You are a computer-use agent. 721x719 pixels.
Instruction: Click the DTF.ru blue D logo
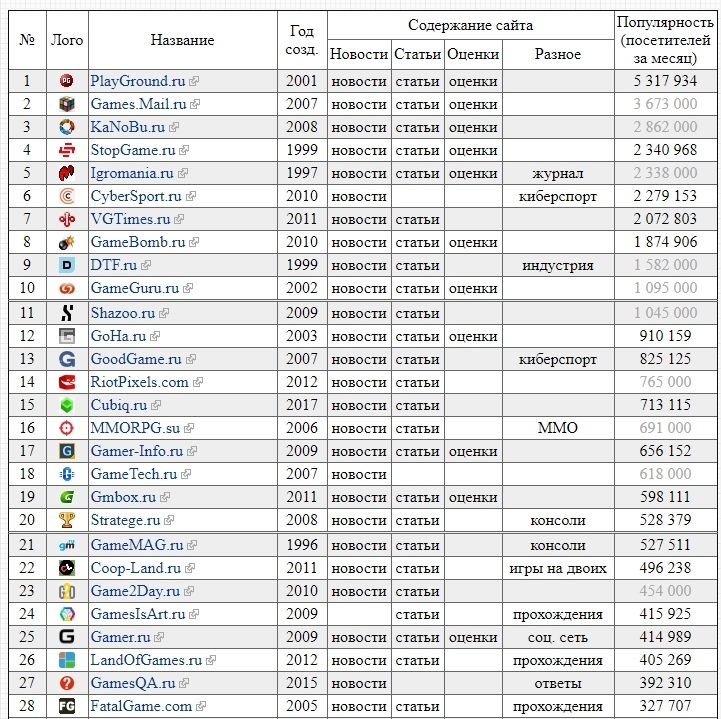(67, 265)
